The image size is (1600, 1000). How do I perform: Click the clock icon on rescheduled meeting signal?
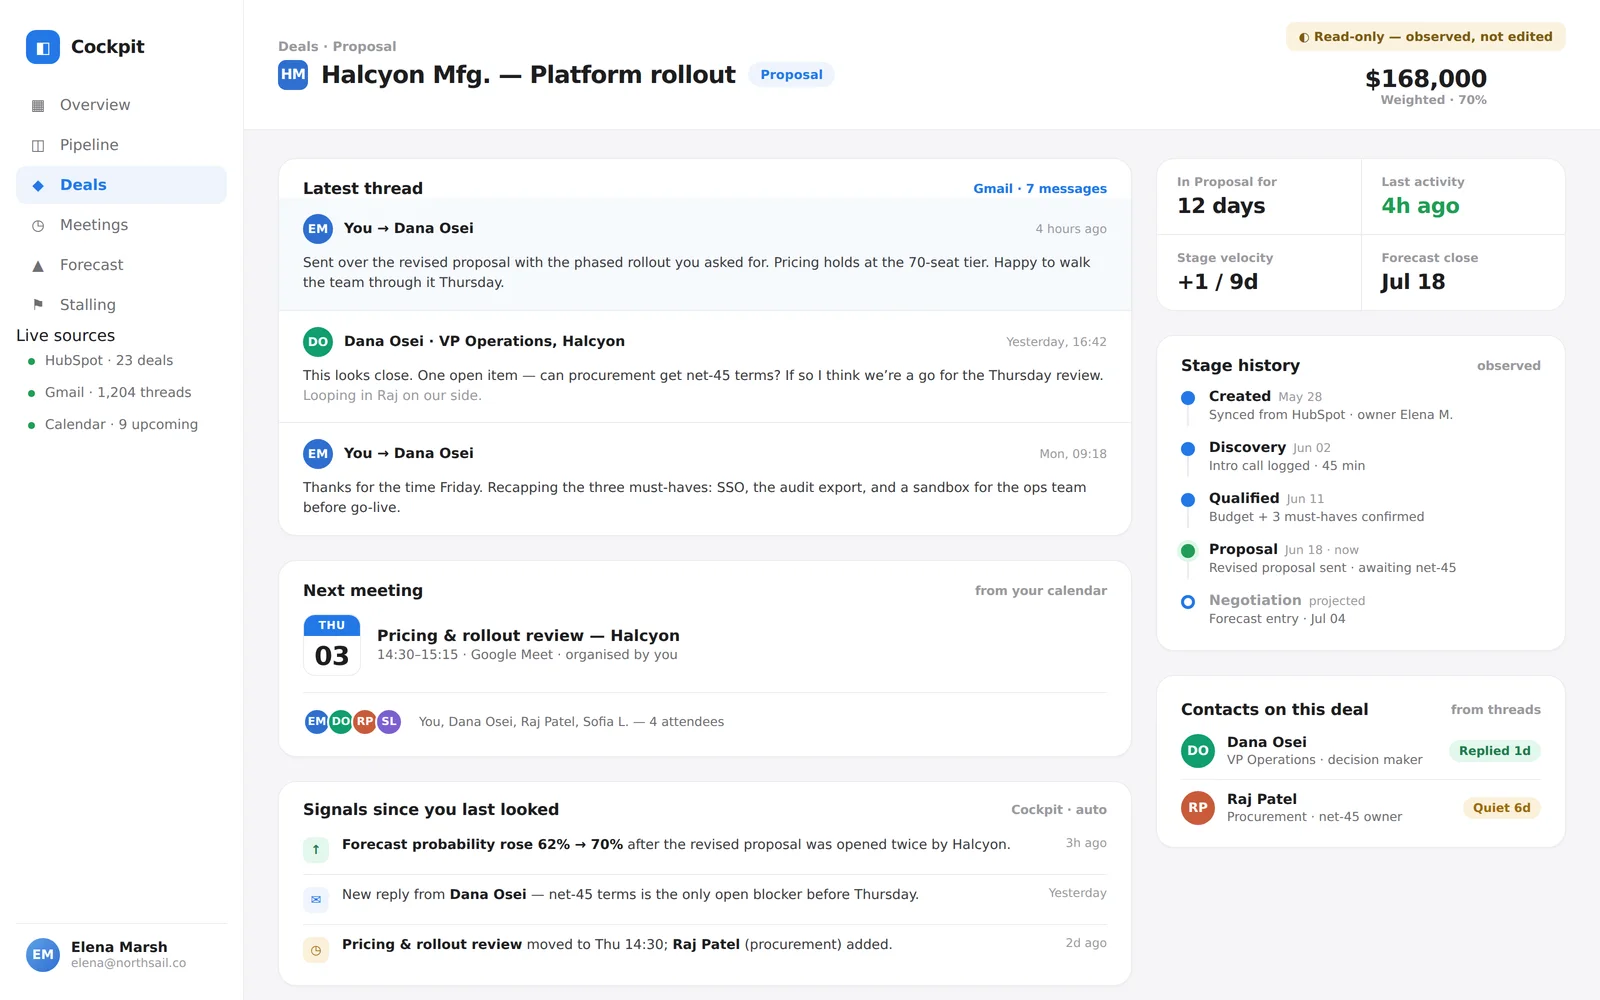(x=316, y=950)
